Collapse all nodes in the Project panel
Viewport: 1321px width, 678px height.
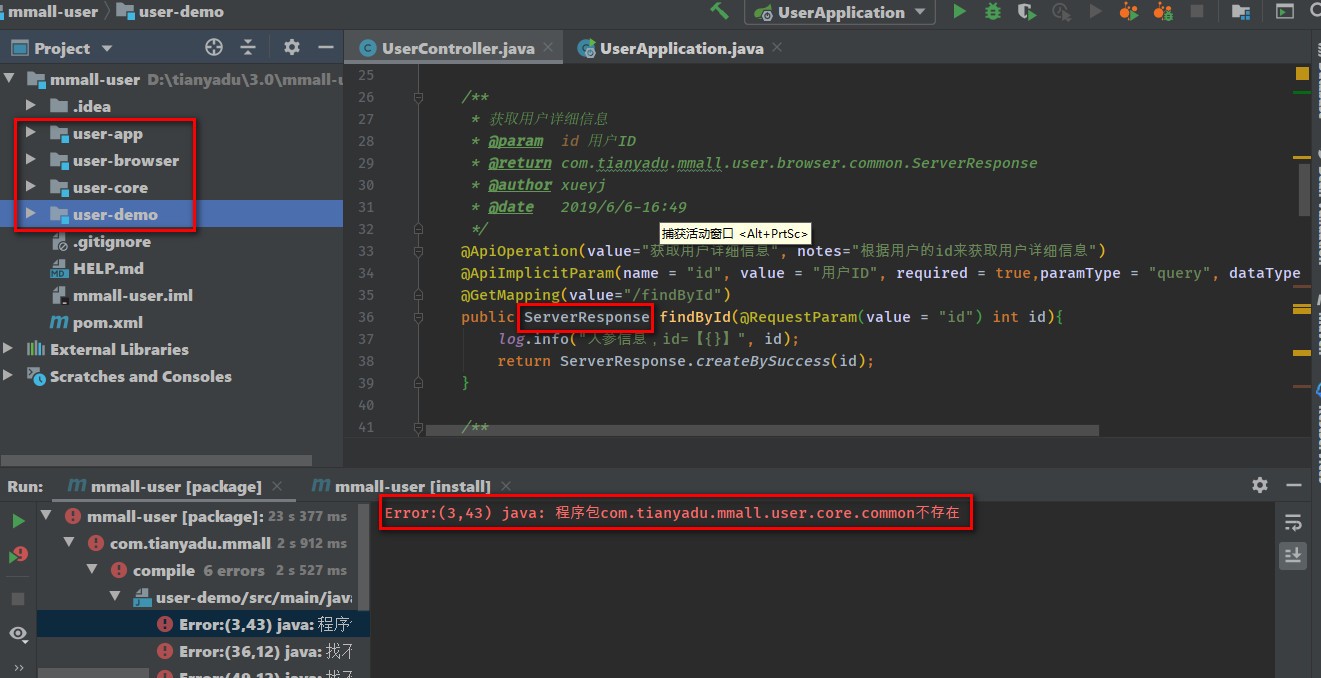(x=250, y=48)
